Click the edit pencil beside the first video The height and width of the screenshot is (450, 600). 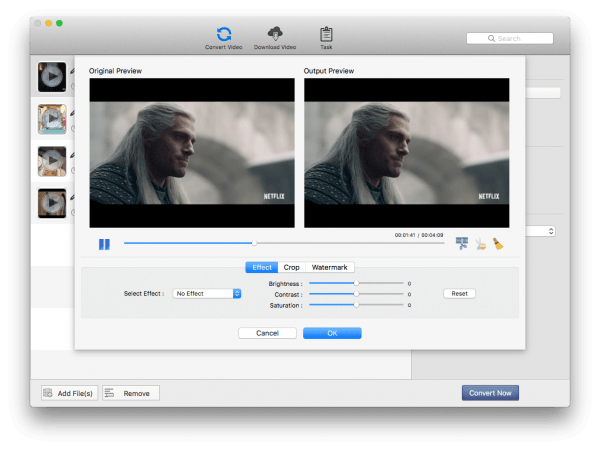pos(73,70)
